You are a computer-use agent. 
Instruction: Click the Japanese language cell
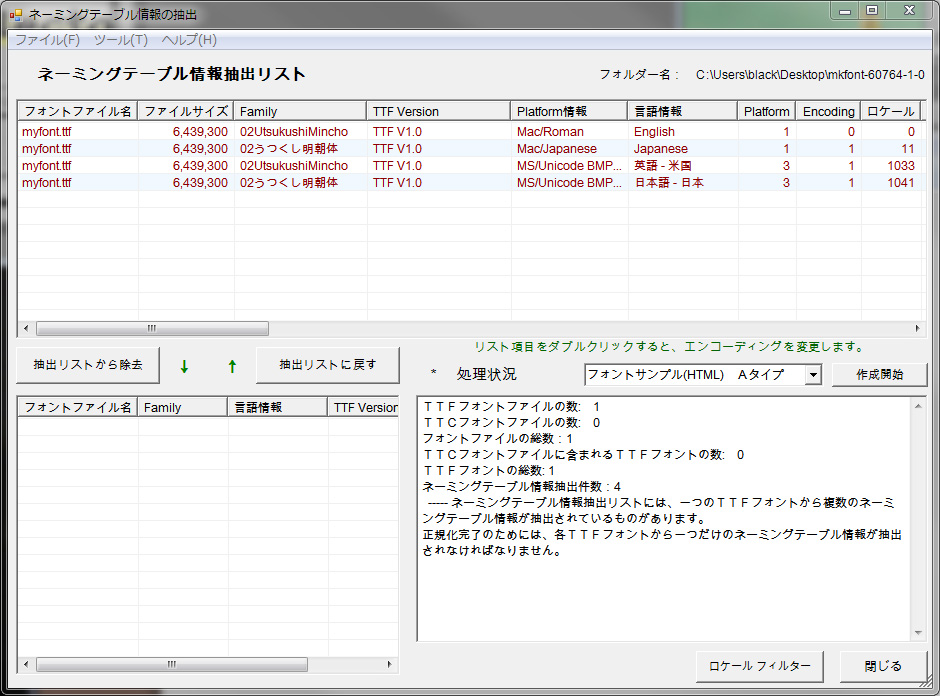(661, 149)
